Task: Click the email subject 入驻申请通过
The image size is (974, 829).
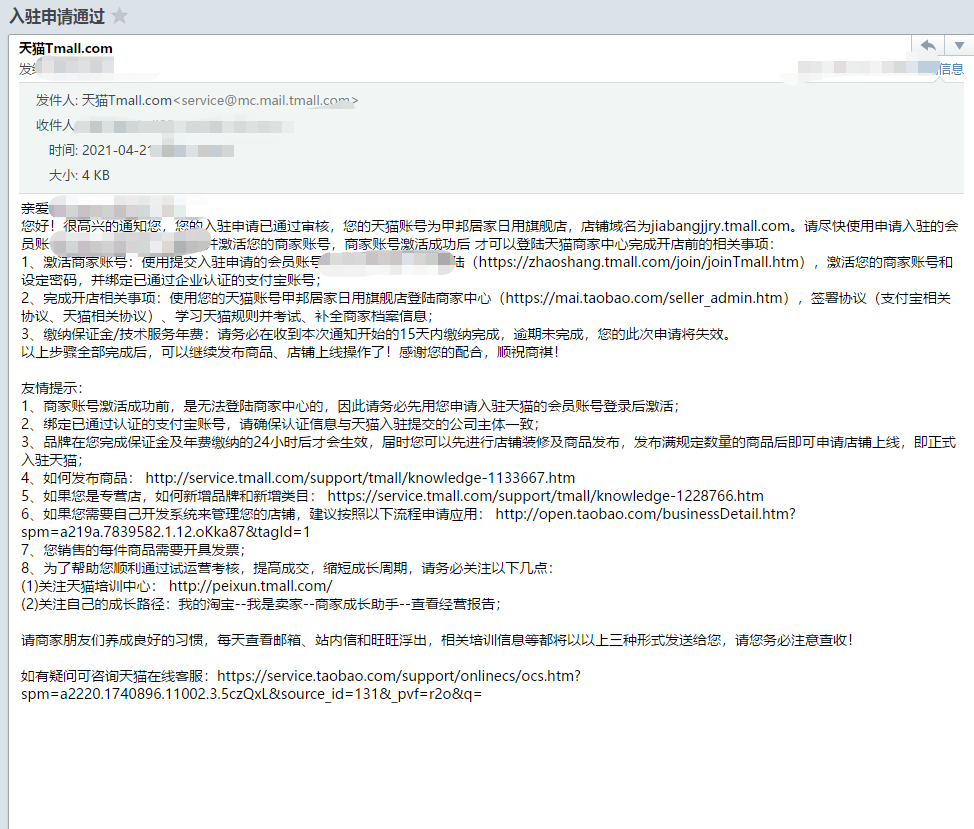Action: (x=57, y=16)
